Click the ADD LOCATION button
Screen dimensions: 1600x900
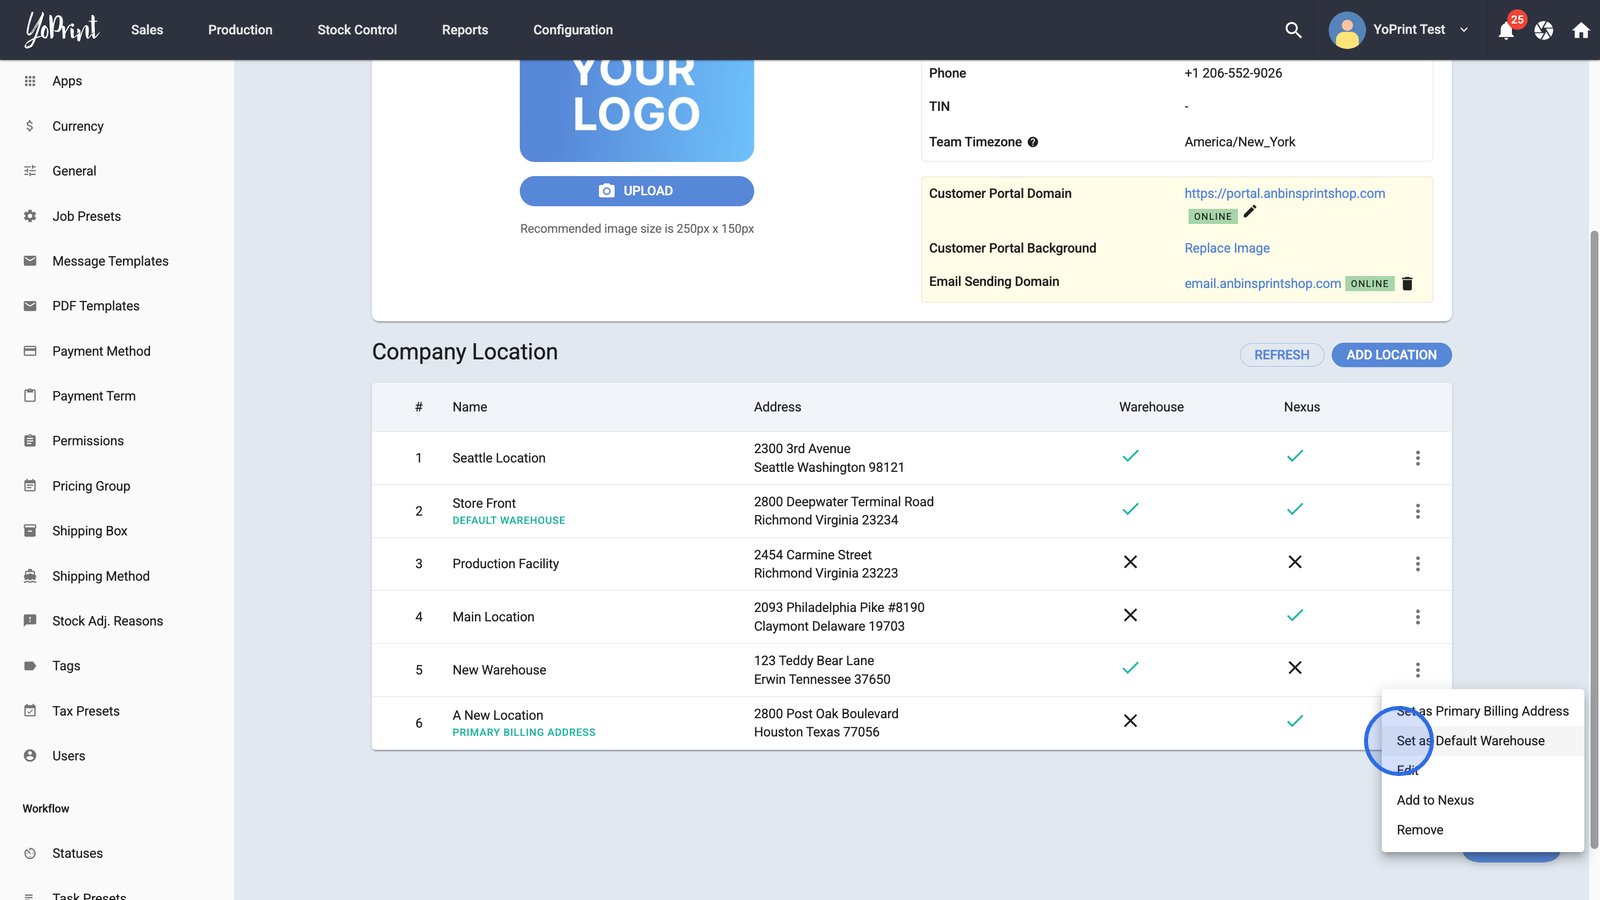pyautogui.click(x=1391, y=355)
